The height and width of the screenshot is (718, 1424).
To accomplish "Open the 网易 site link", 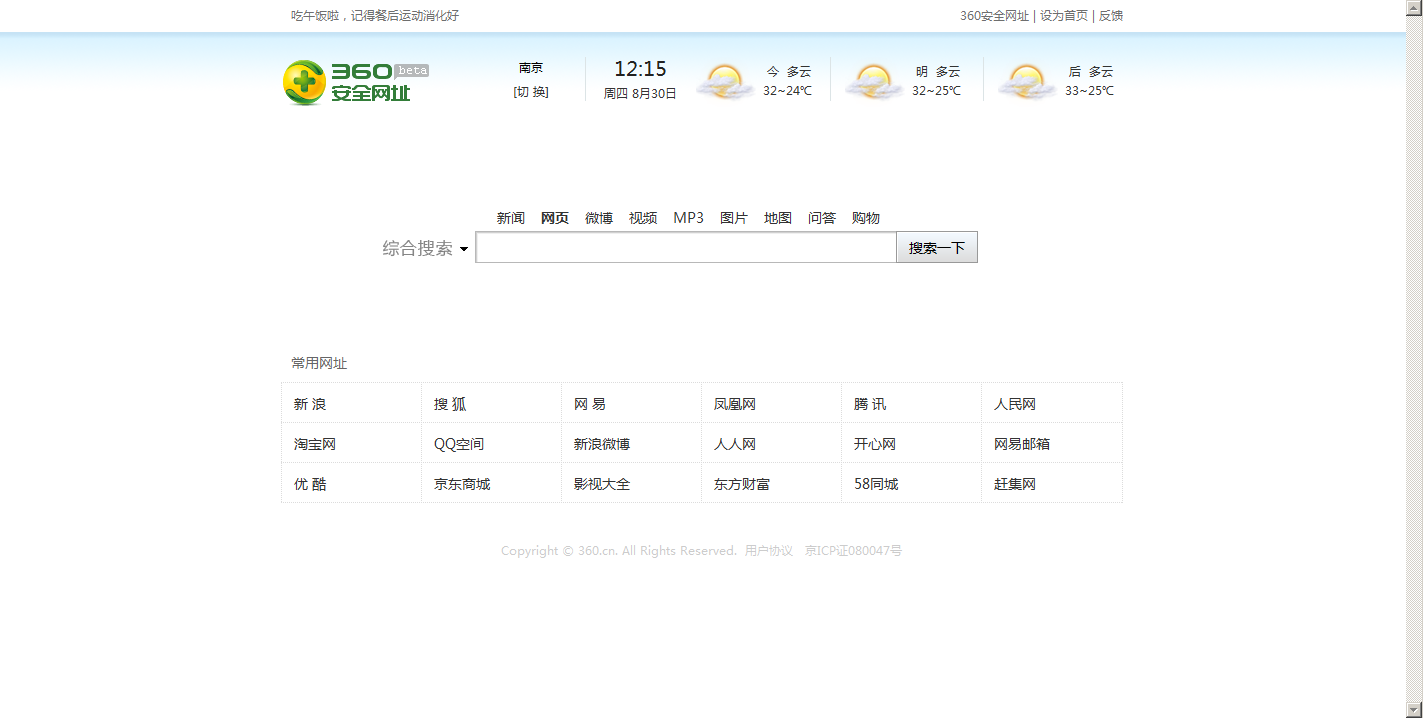I will click(x=590, y=404).
